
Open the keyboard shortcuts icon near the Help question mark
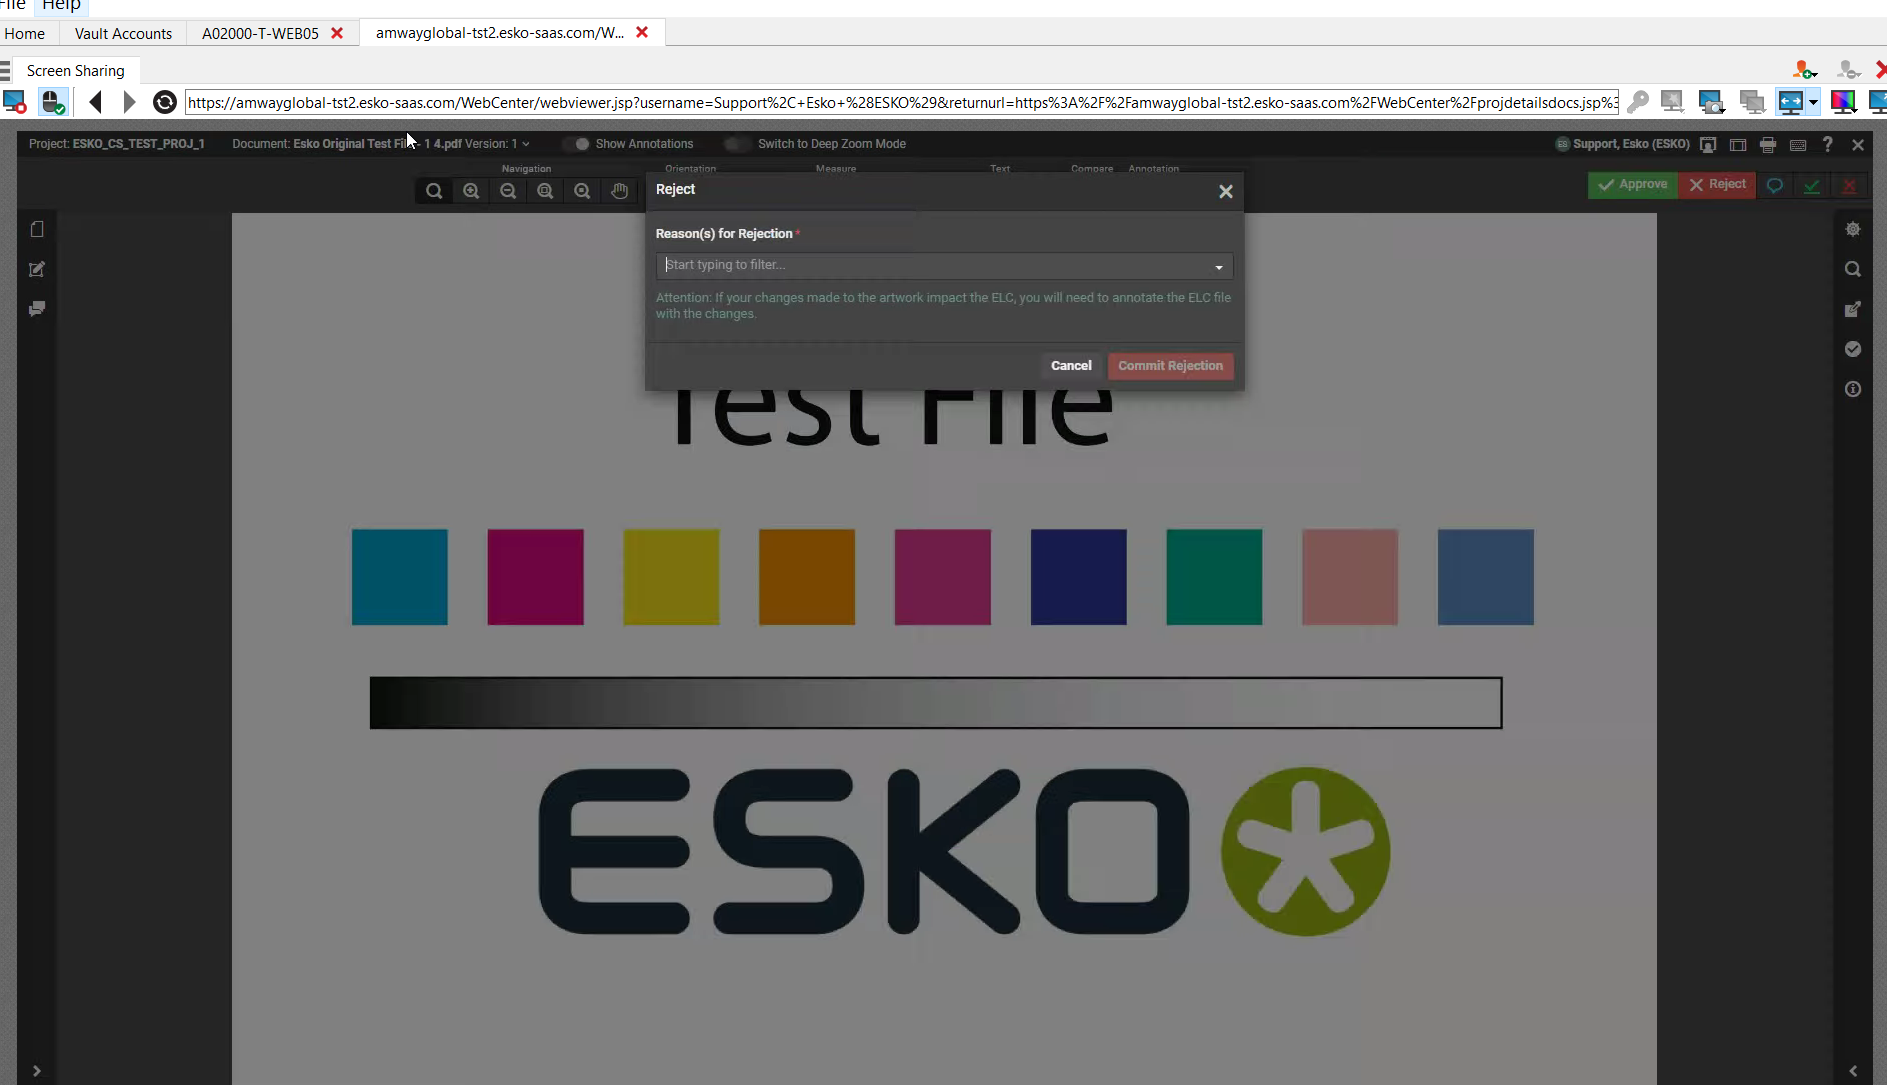1799,144
